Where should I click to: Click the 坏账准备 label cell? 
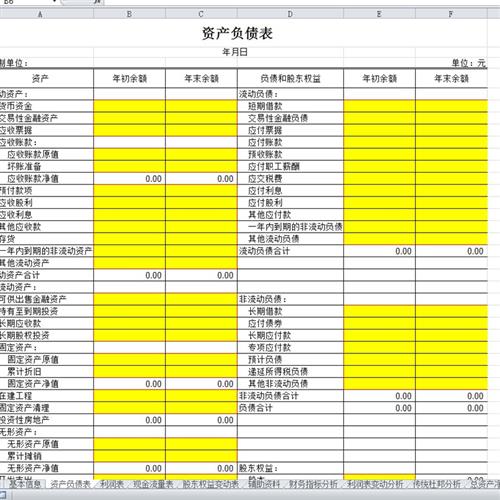pyautogui.click(x=47, y=166)
